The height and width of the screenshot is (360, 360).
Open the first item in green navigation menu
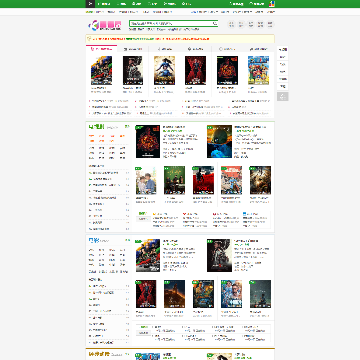(x=104, y=4)
